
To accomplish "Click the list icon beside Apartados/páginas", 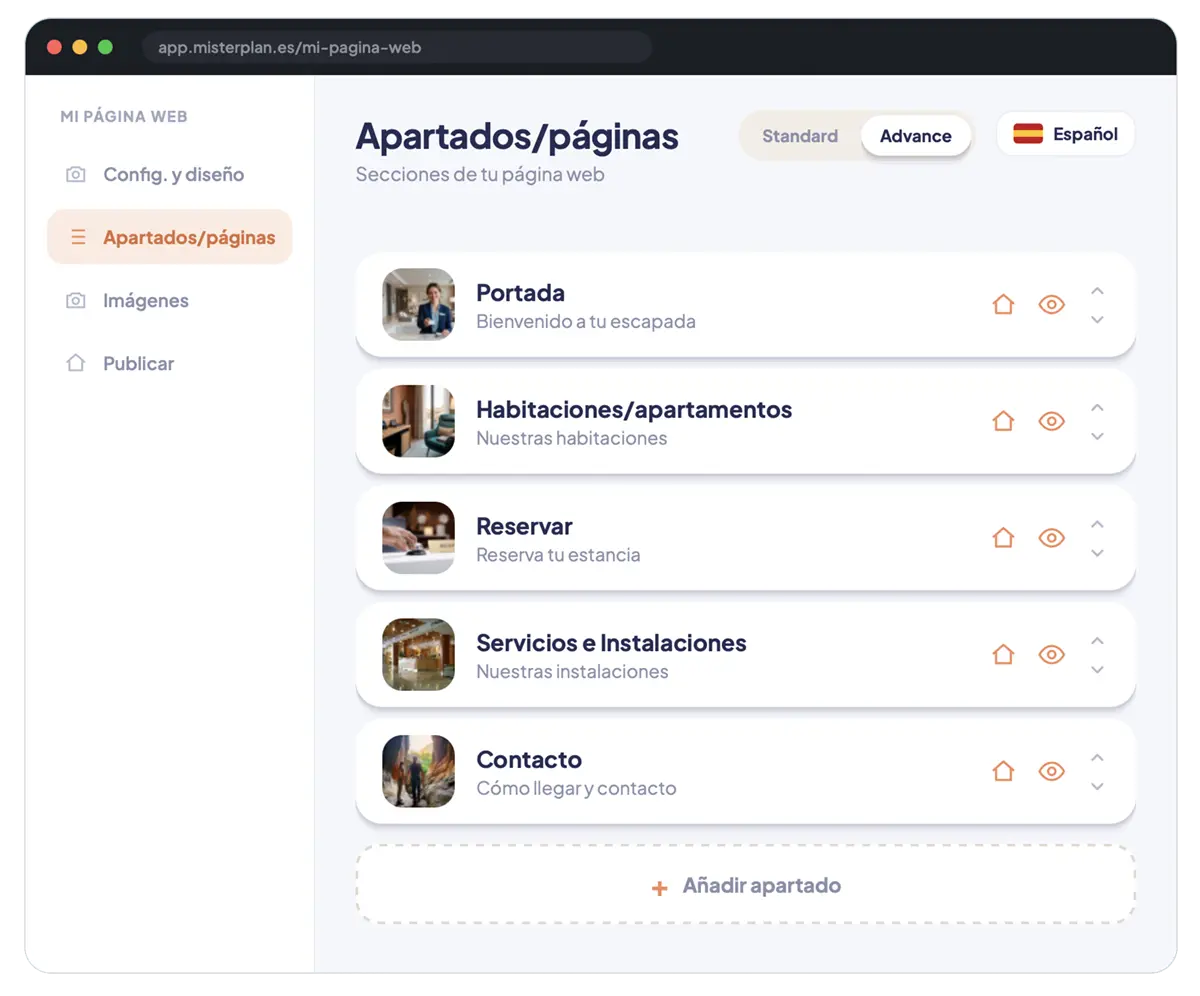I will pos(77,238).
